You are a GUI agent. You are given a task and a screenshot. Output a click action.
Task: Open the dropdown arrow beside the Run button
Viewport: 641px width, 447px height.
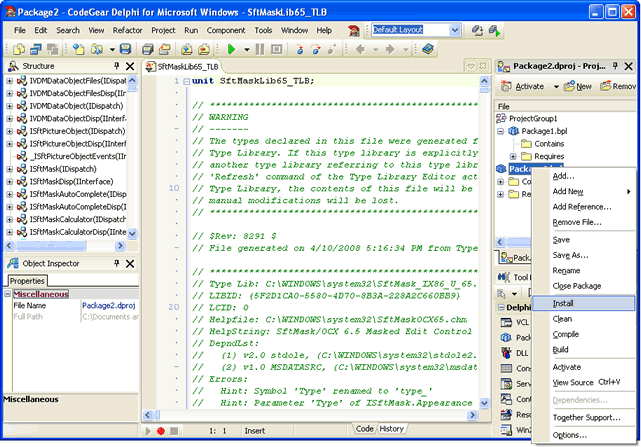tap(247, 50)
